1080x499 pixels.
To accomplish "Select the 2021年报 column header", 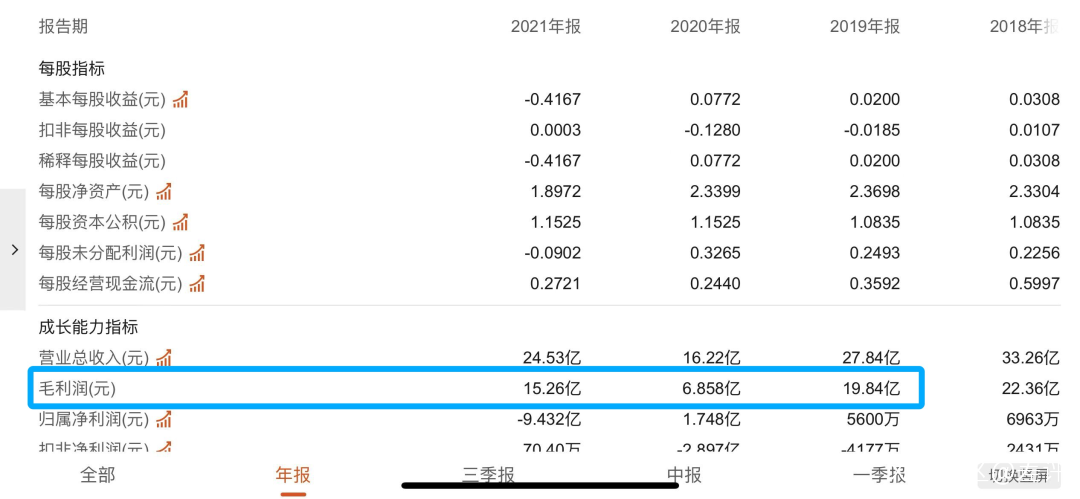I will [546, 27].
